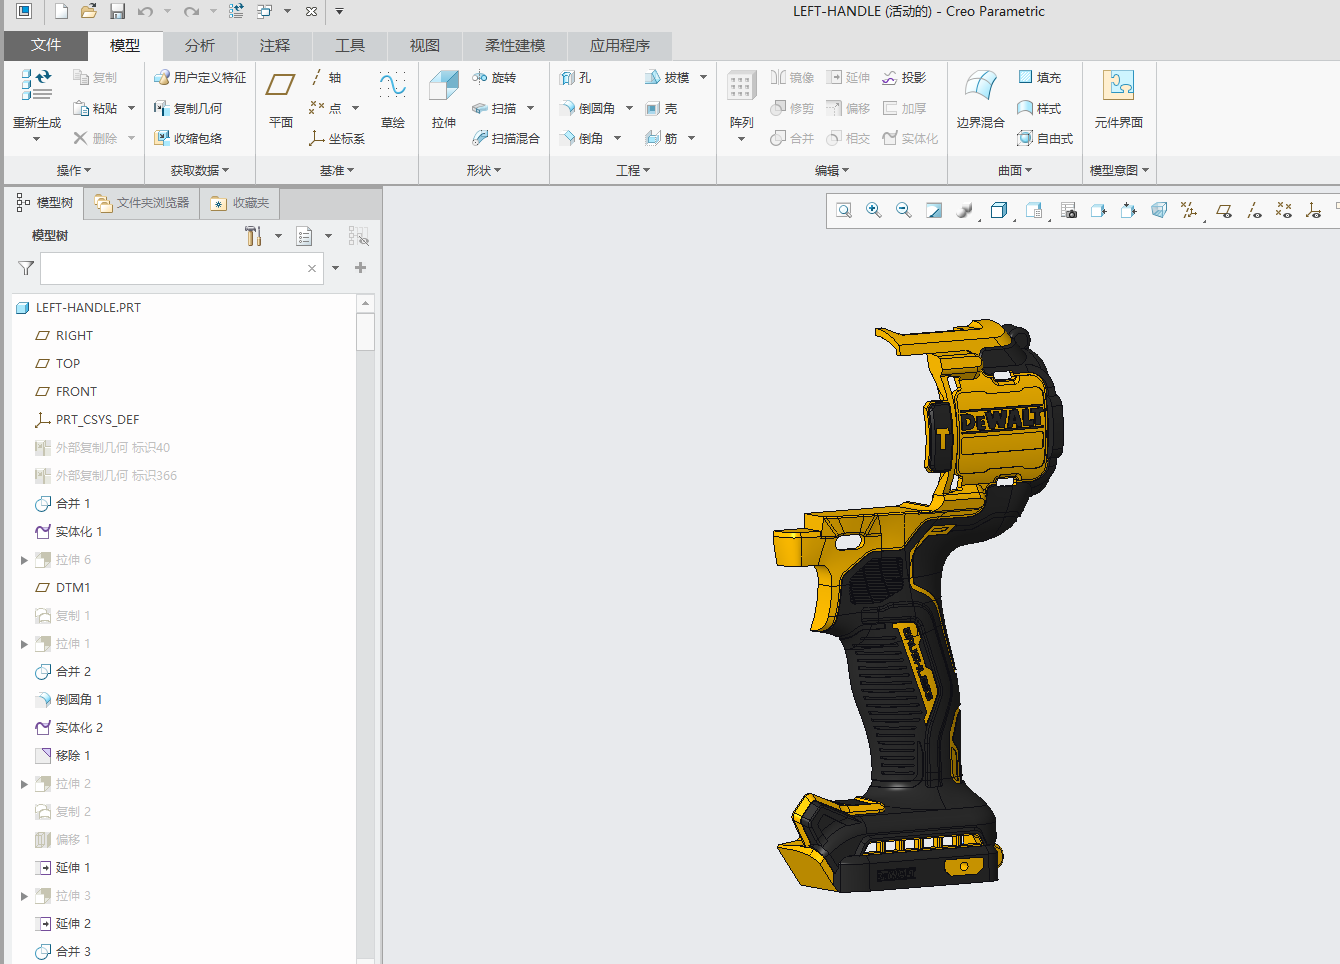The width and height of the screenshot is (1340, 964).
Task: Open the 文件 menu
Action: [43, 45]
